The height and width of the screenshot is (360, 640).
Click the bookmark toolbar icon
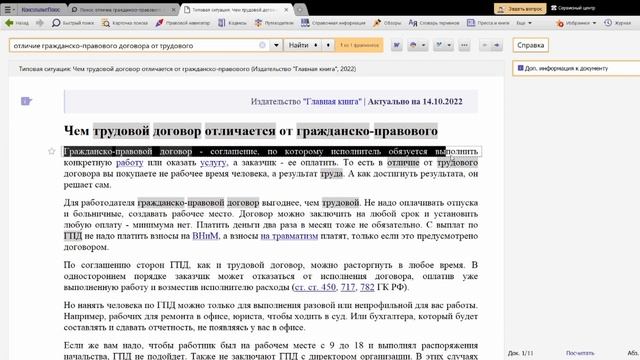(439, 45)
